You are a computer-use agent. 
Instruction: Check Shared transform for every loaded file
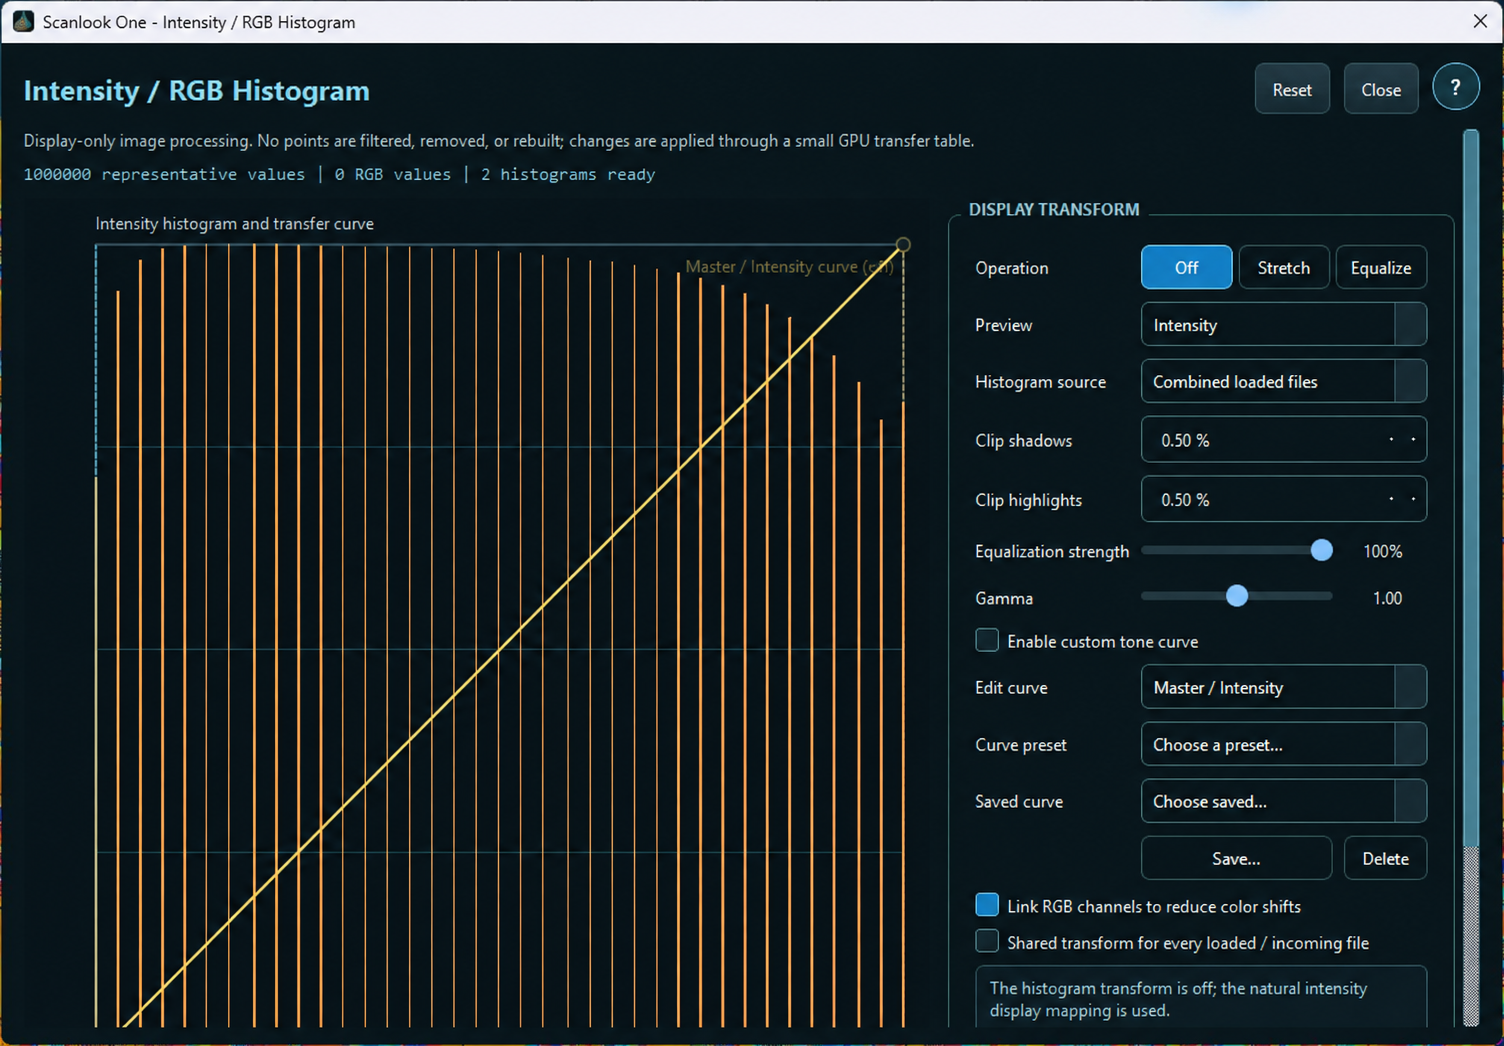pyautogui.click(x=987, y=941)
